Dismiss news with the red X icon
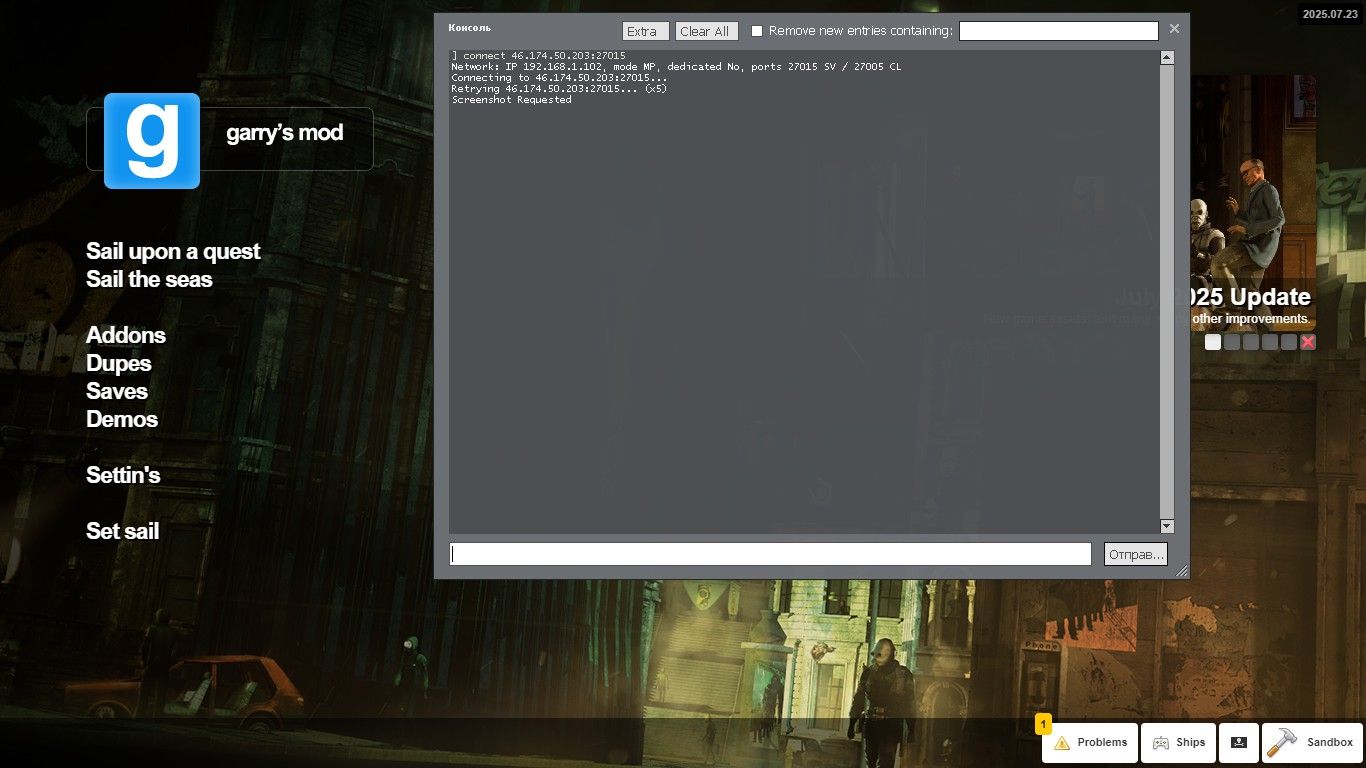Screen dimensions: 1366x768 [1308, 342]
